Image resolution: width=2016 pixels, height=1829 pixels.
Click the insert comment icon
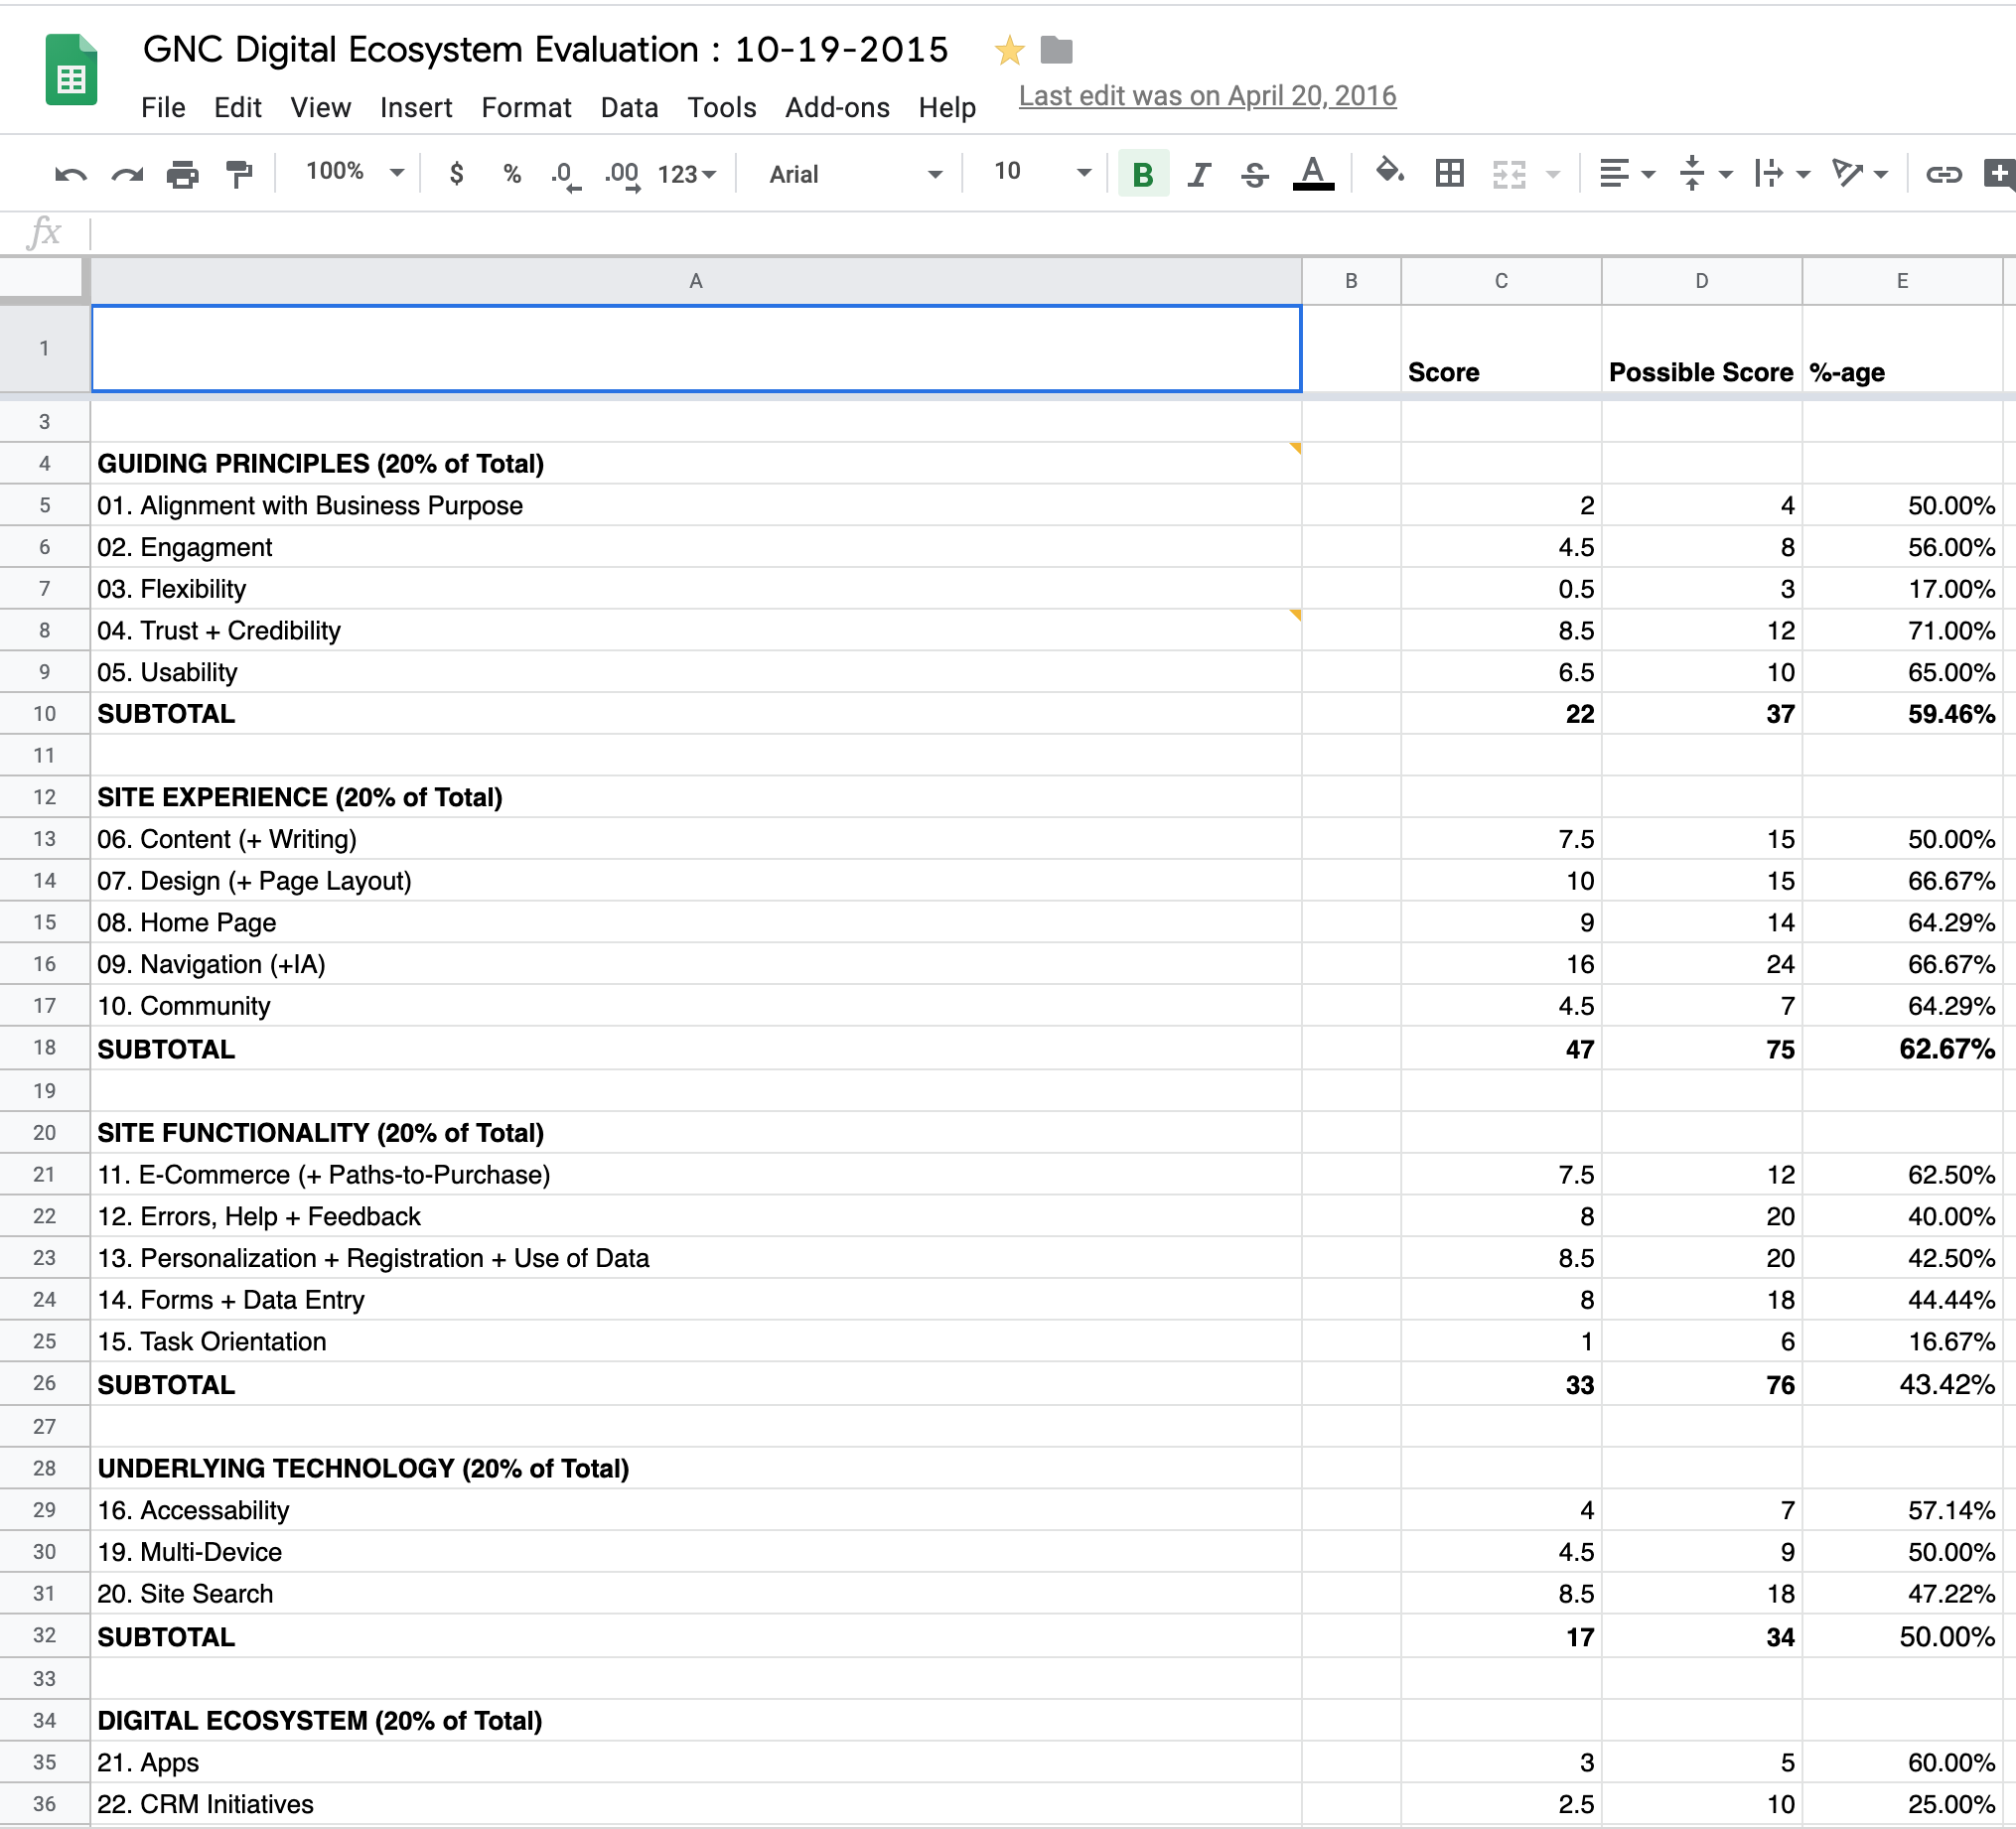(x=1999, y=174)
